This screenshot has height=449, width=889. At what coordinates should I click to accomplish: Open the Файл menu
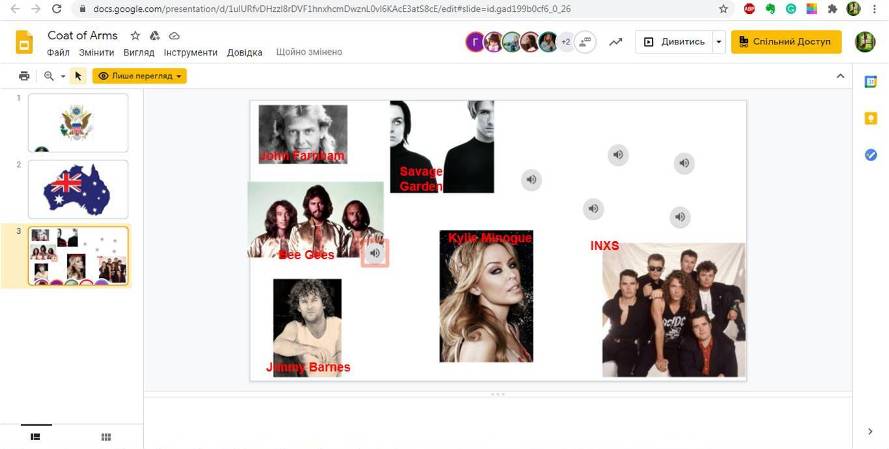[x=58, y=52]
